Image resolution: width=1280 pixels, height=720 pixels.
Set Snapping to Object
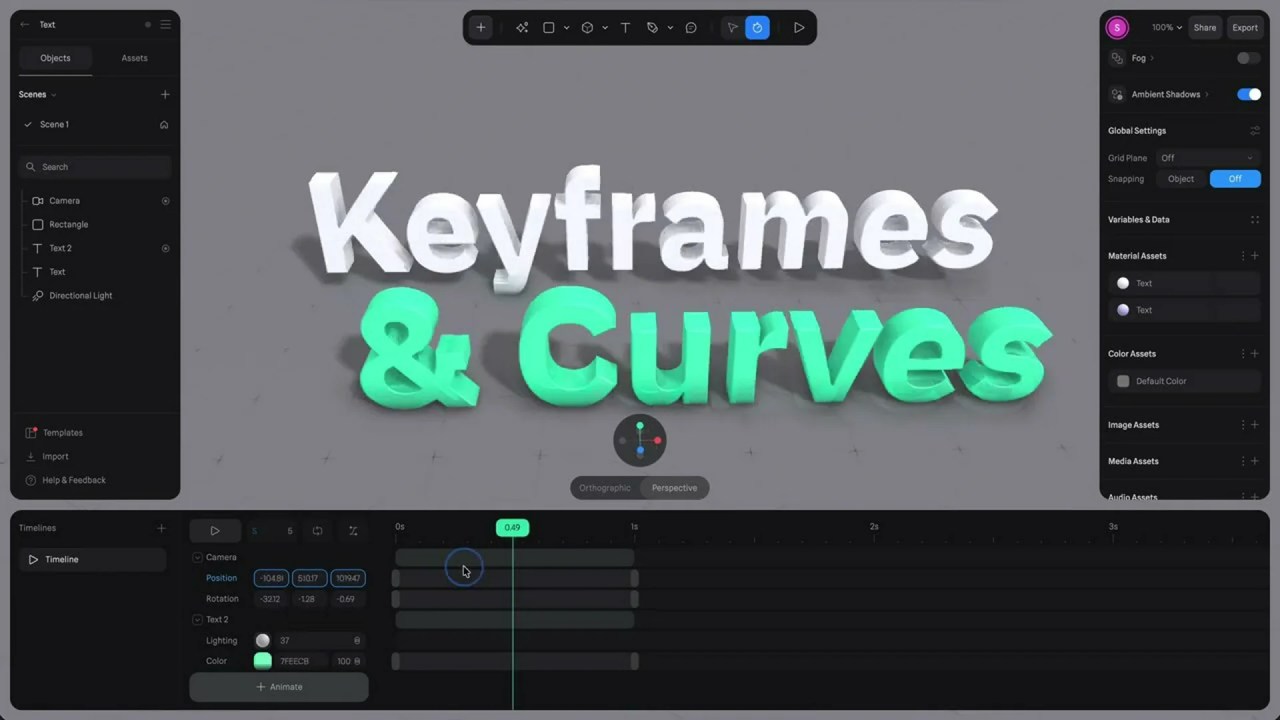point(1181,178)
